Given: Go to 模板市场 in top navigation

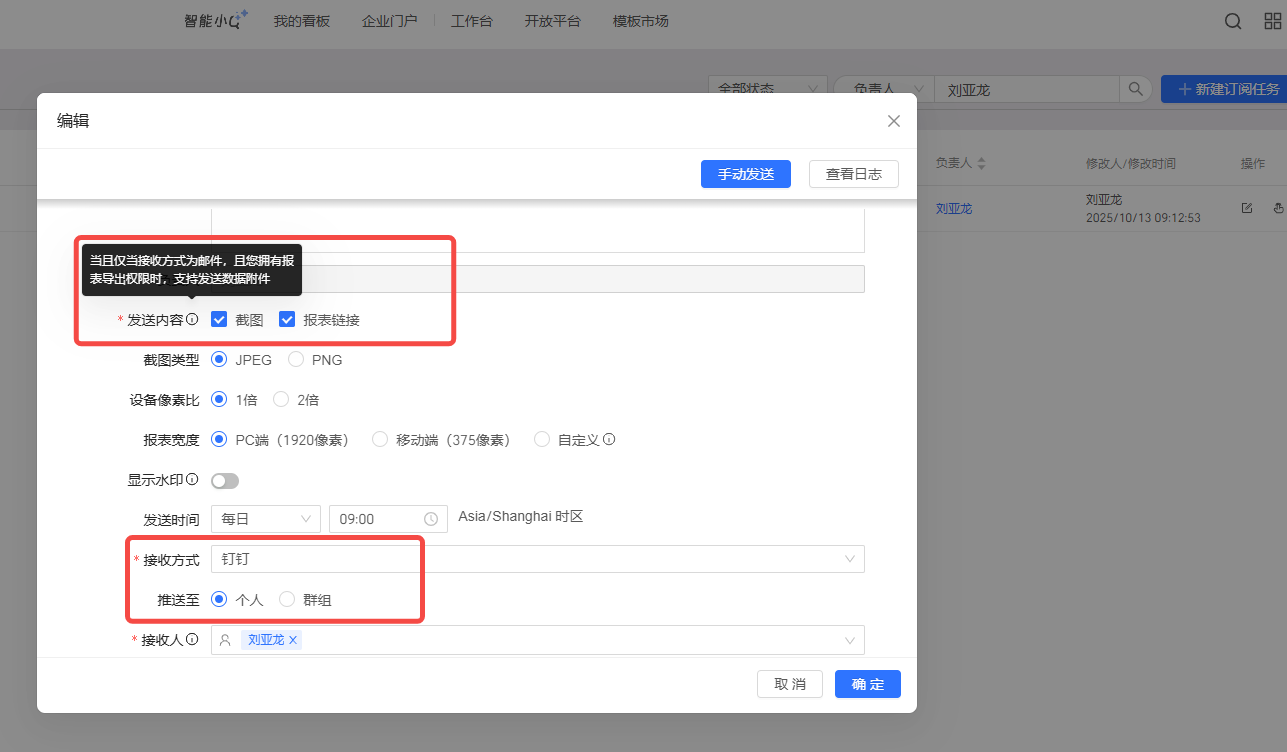Looking at the screenshot, I should [x=640, y=21].
